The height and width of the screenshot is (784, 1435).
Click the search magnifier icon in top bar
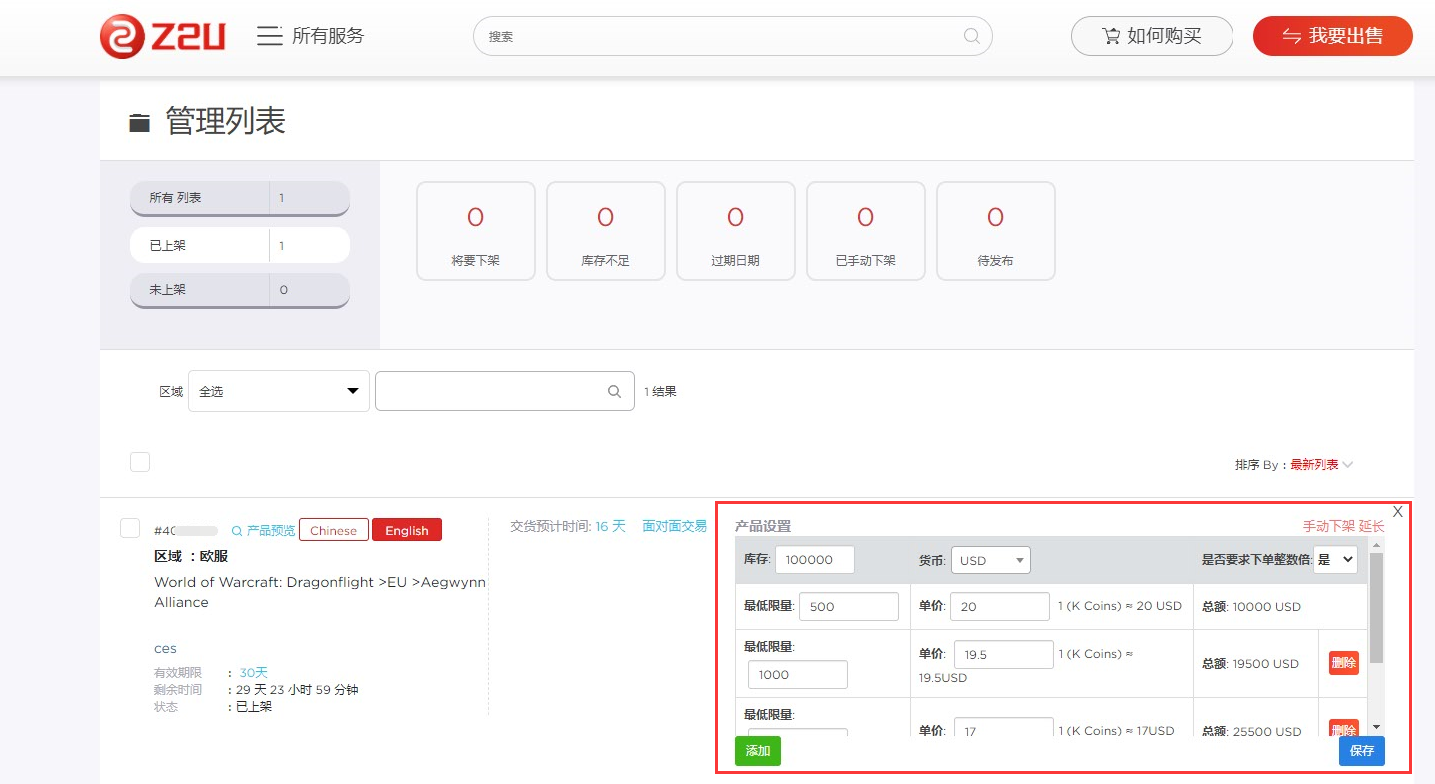[x=971, y=36]
